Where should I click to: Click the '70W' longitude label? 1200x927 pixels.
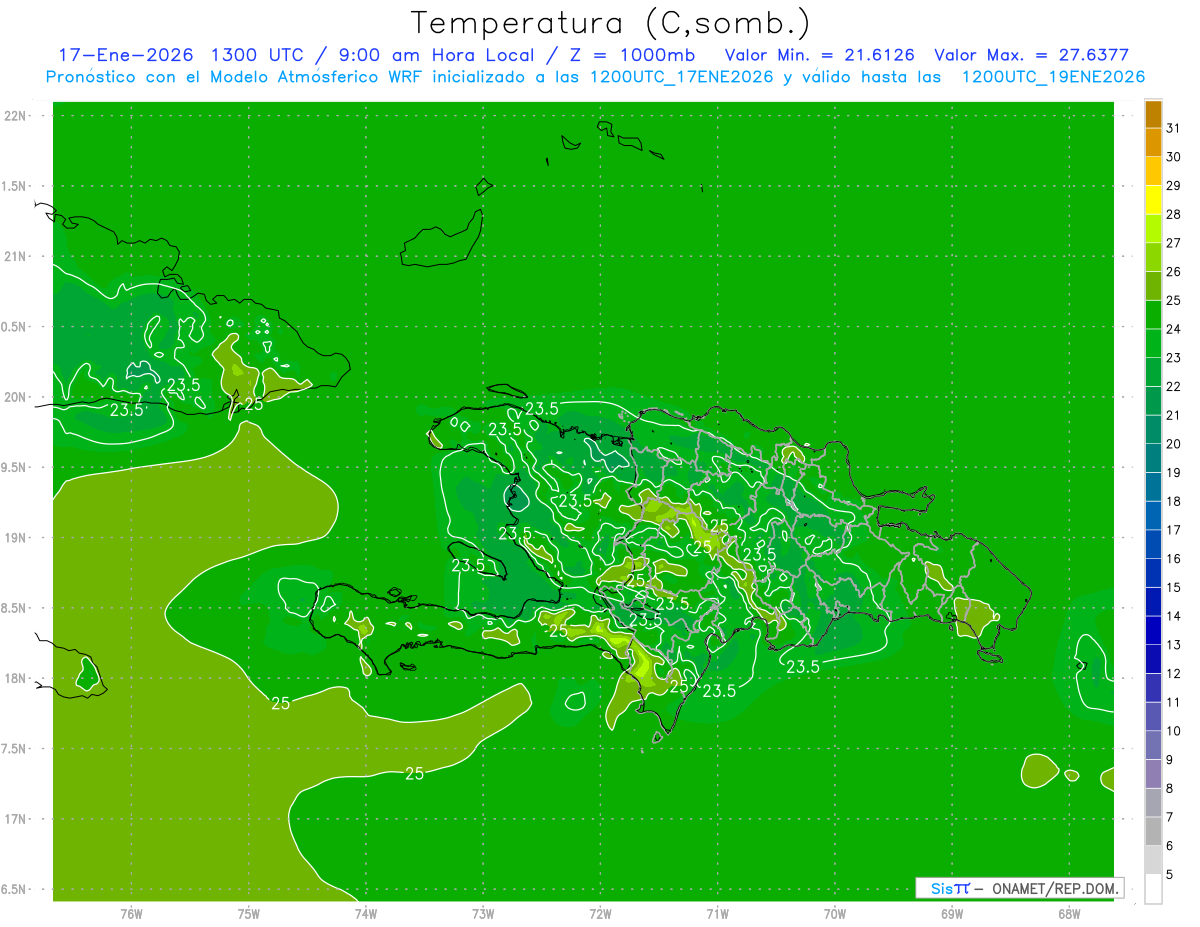click(835, 914)
